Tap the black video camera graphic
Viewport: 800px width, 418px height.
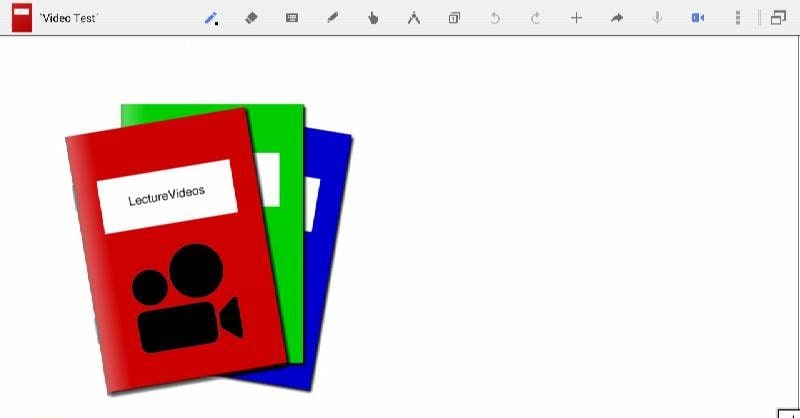(187, 299)
